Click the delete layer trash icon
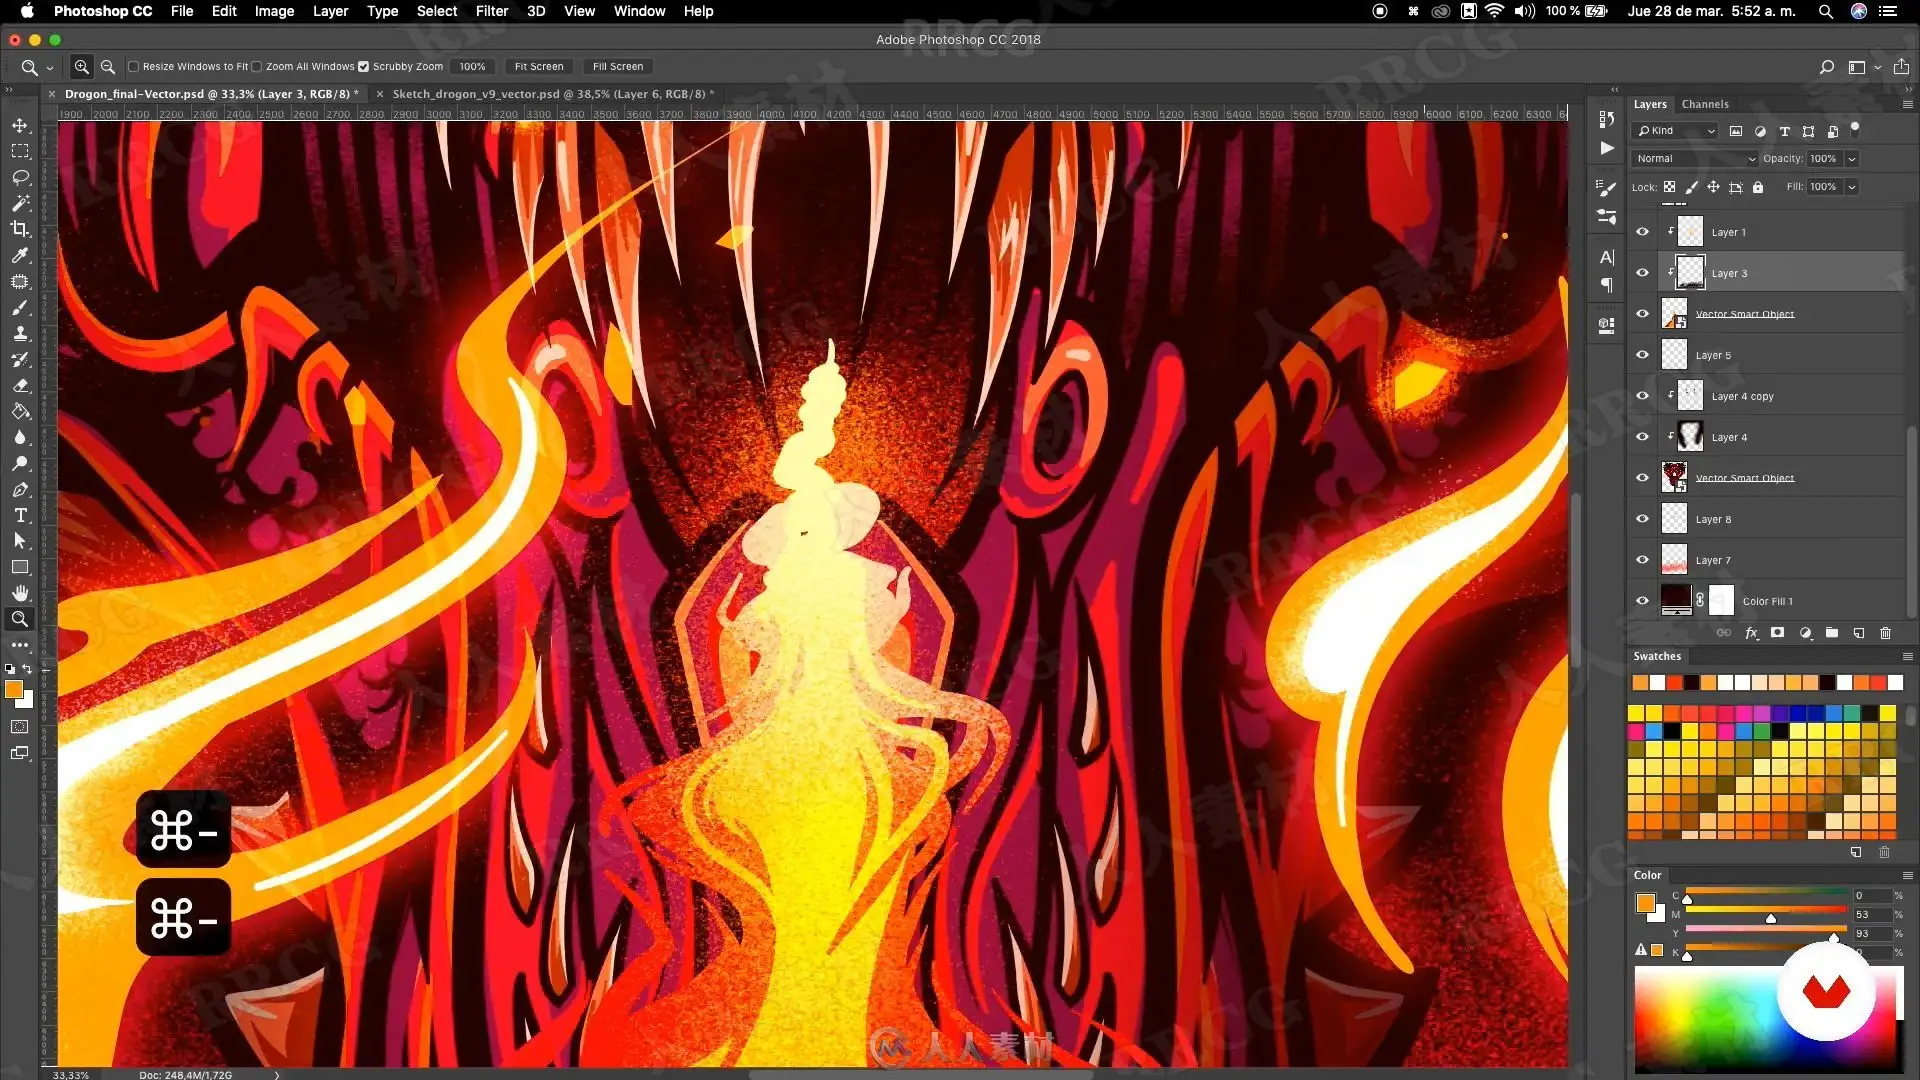1920x1080 pixels. 1885,633
